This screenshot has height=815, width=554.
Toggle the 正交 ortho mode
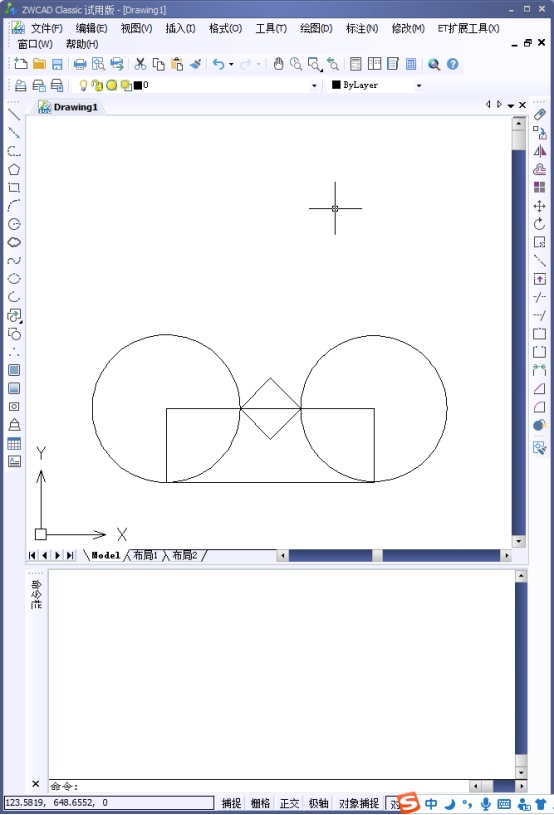click(x=289, y=803)
